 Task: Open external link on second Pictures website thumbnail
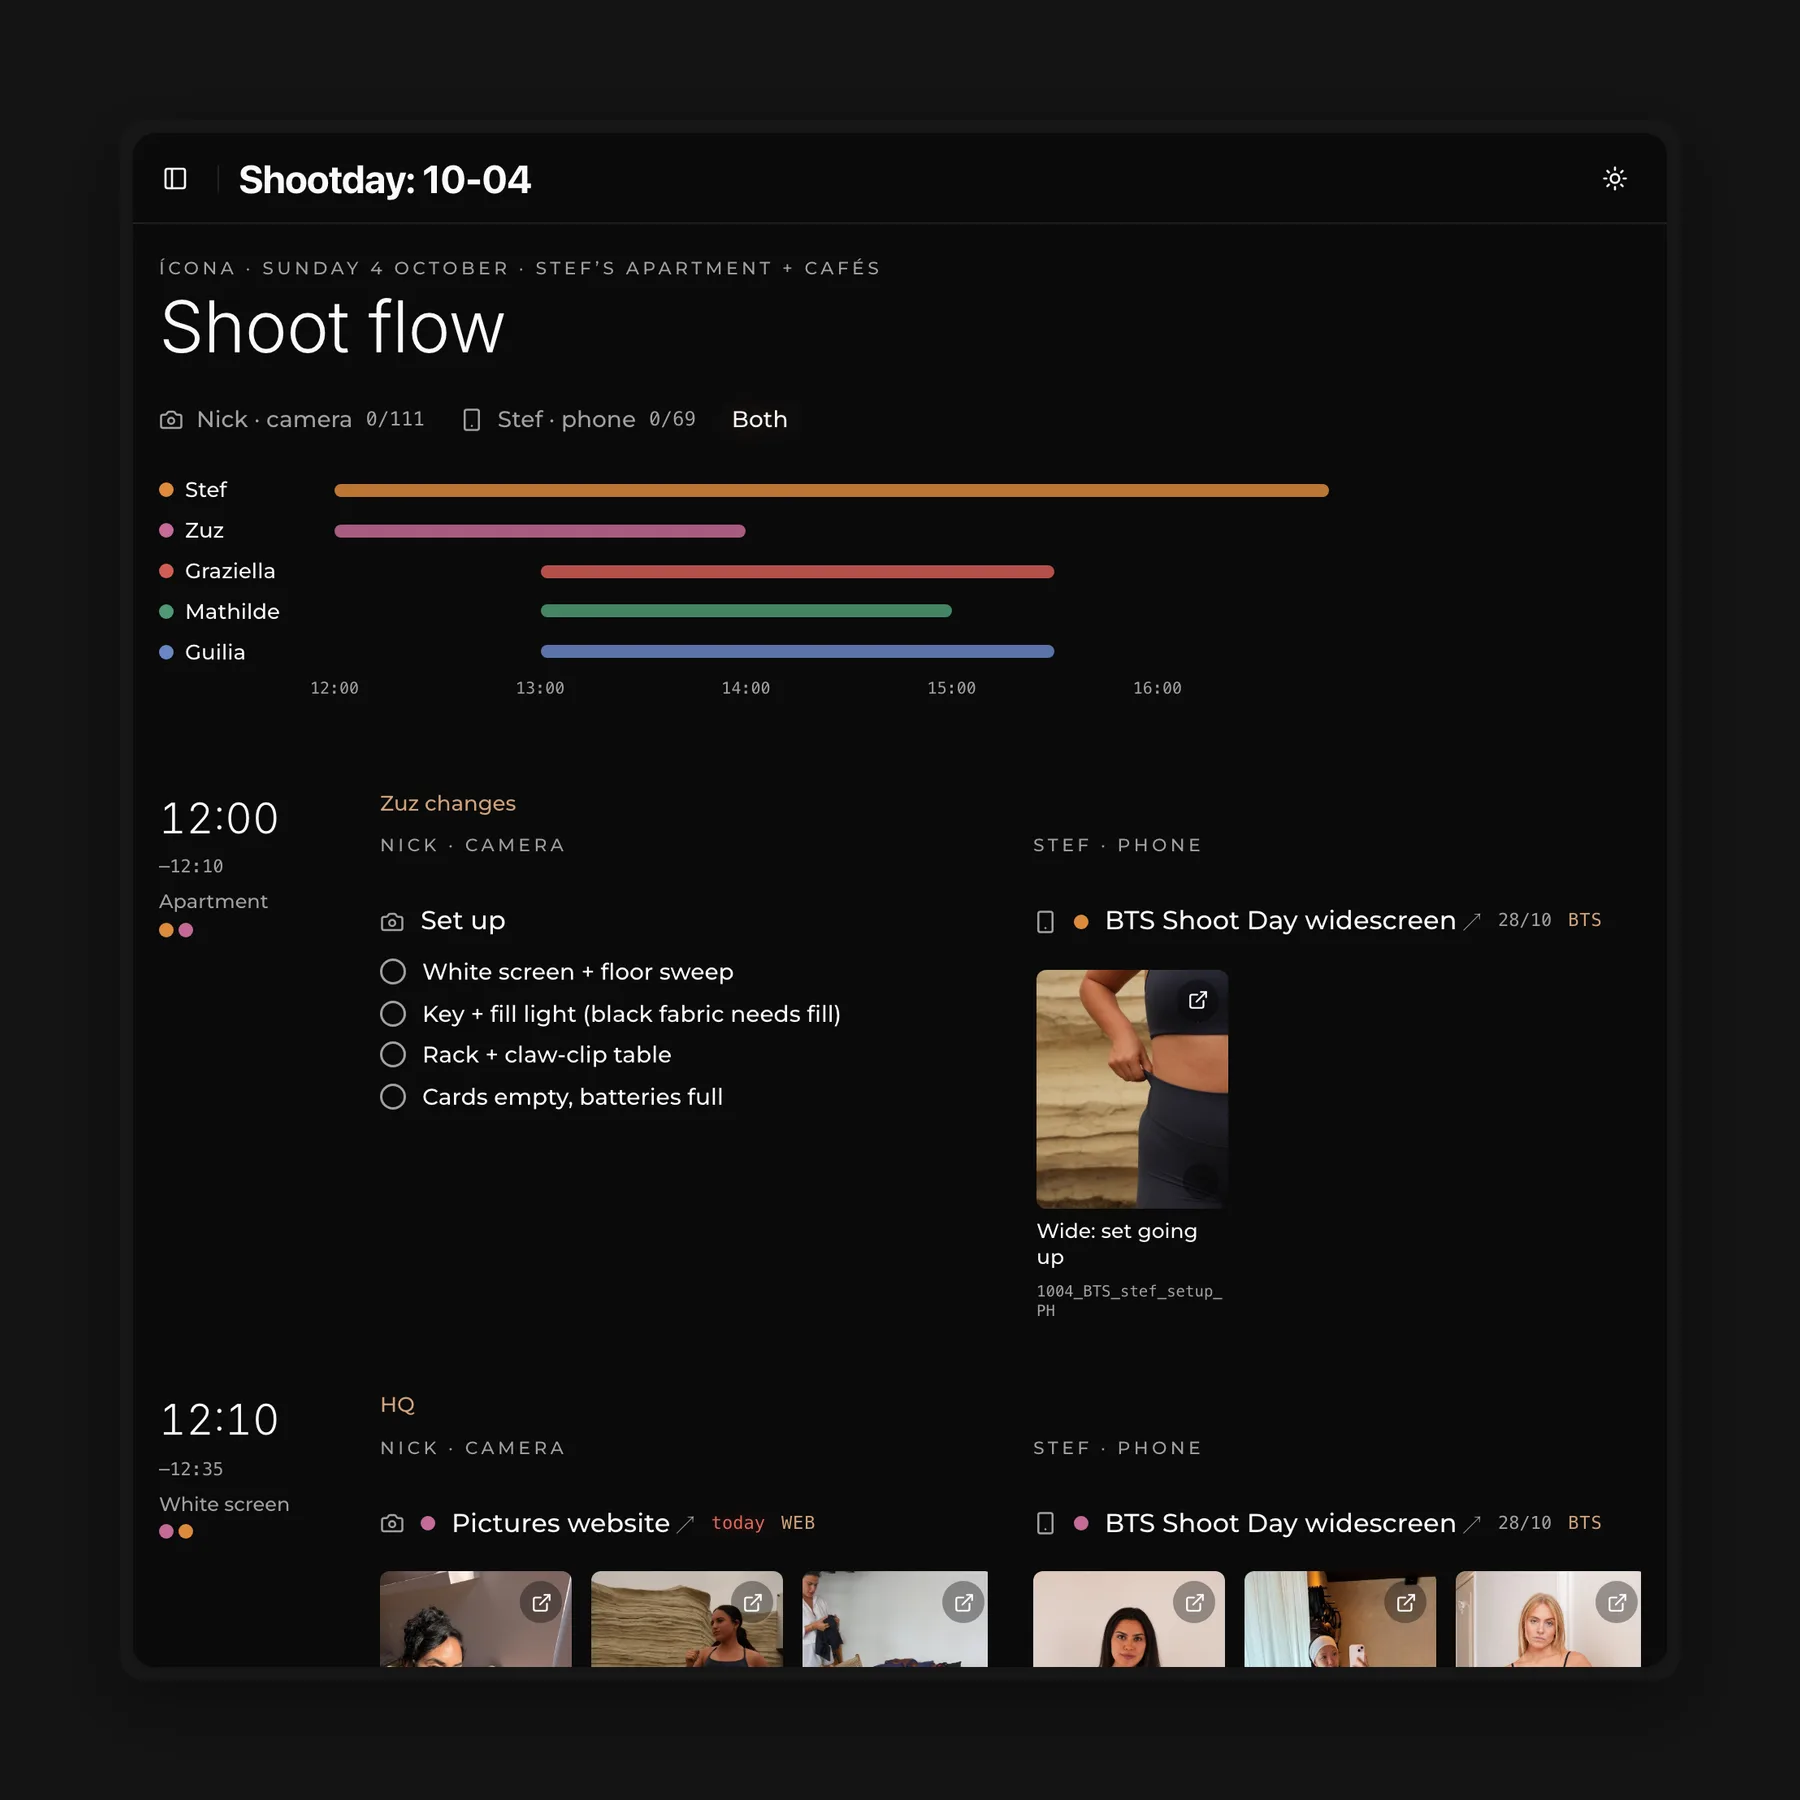[x=752, y=1603]
